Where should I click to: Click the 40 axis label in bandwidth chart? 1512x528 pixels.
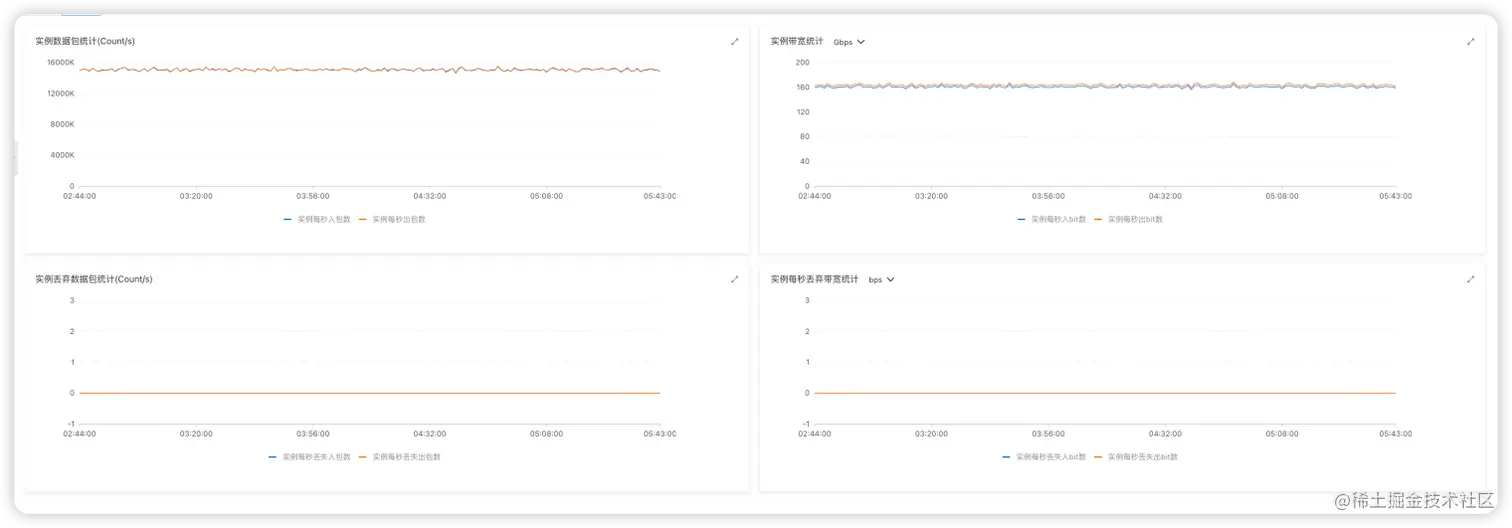[x=804, y=161]
